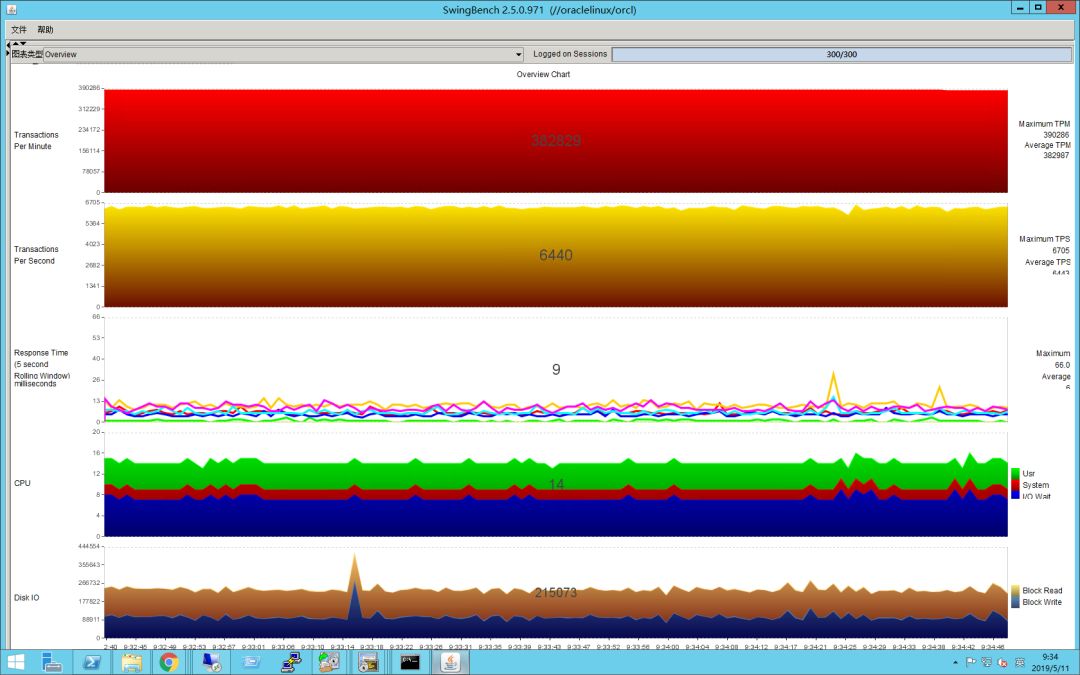Screen dimensions: 1080x675
Task: Open the 文件 (File) menu
Action: tap(18, 30)
